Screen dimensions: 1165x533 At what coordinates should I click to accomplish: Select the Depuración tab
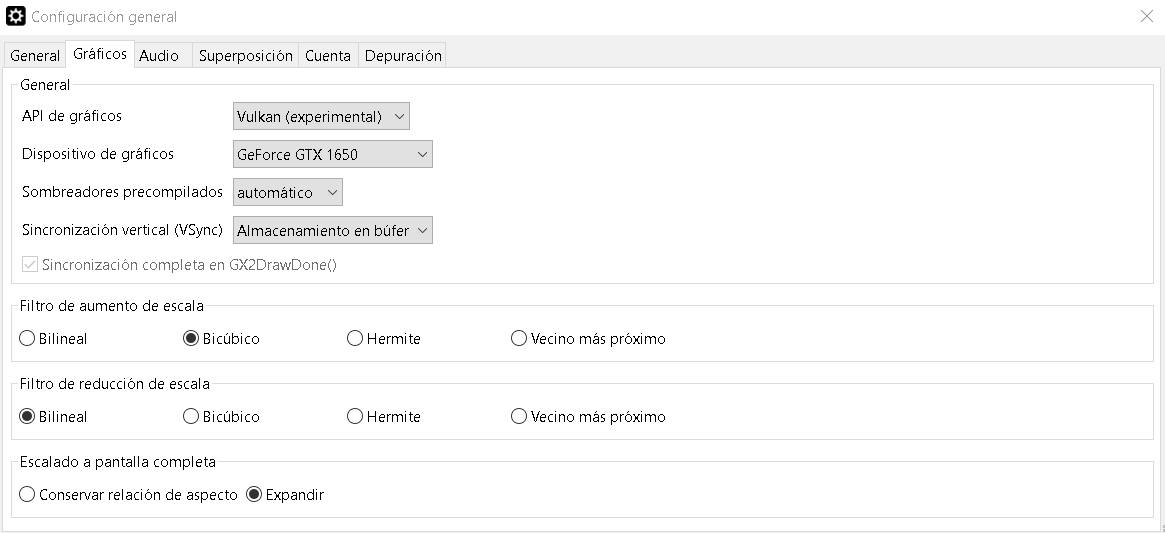(x=403, y=56)
